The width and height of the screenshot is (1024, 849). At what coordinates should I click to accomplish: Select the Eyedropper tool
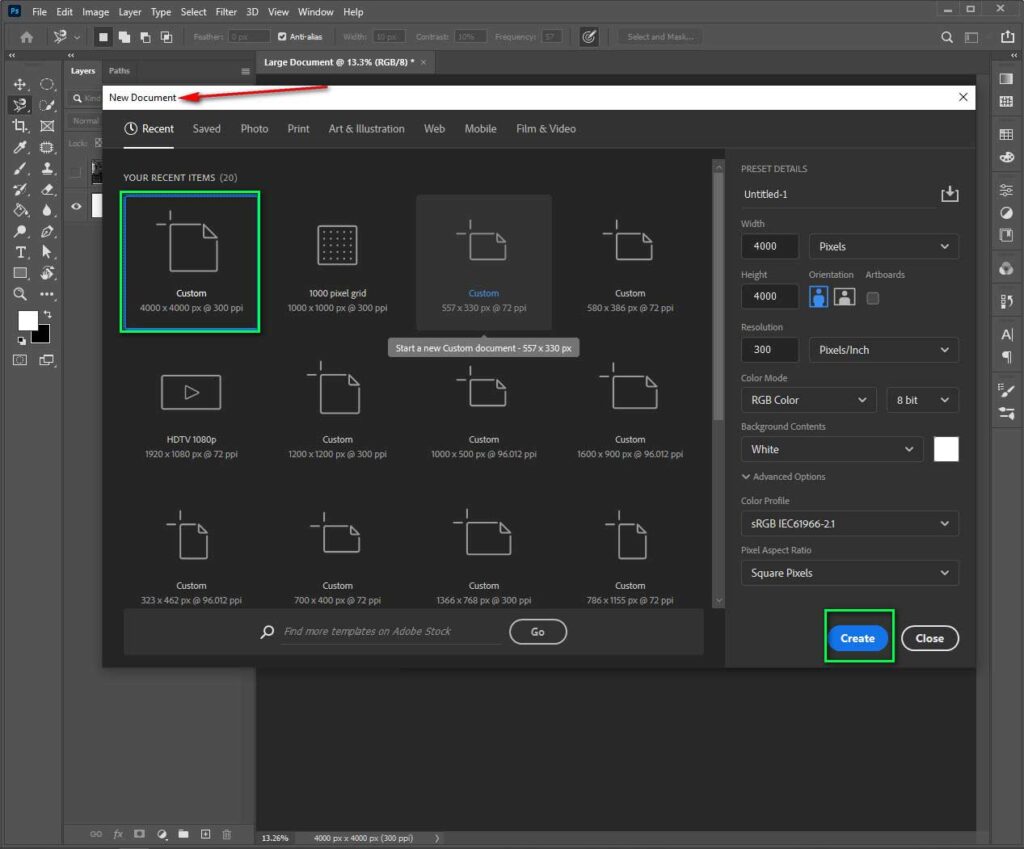pyautogui.click(x=20, y=148)
